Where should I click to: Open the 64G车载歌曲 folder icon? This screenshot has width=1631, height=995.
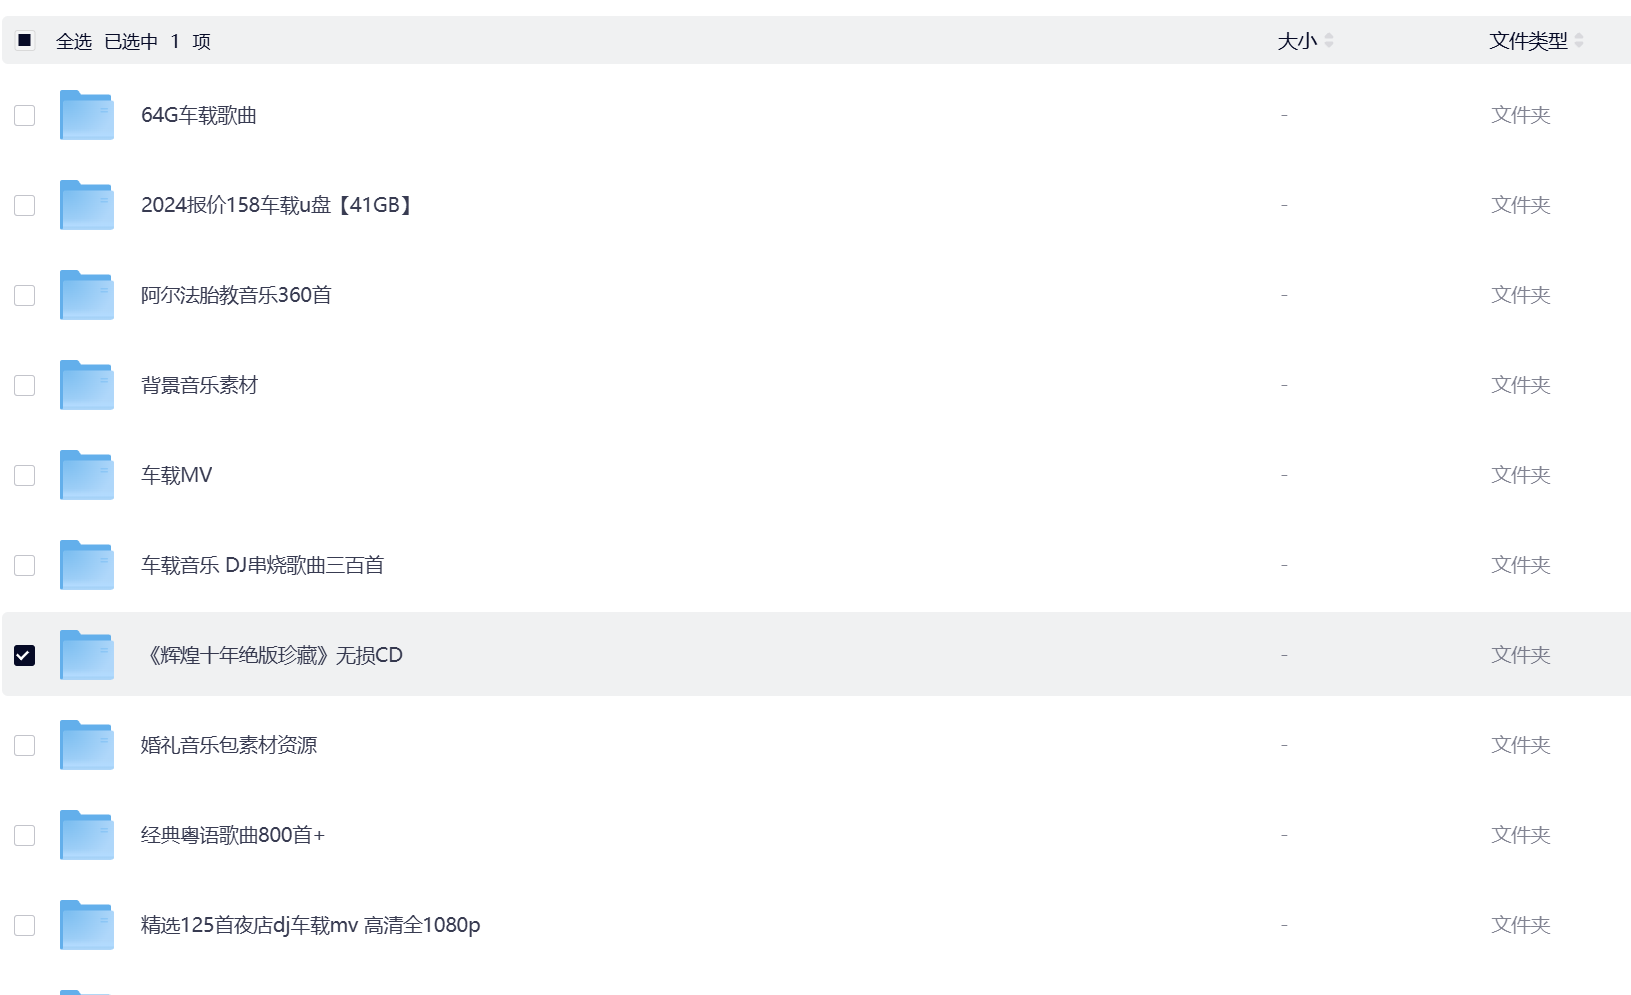86,115
